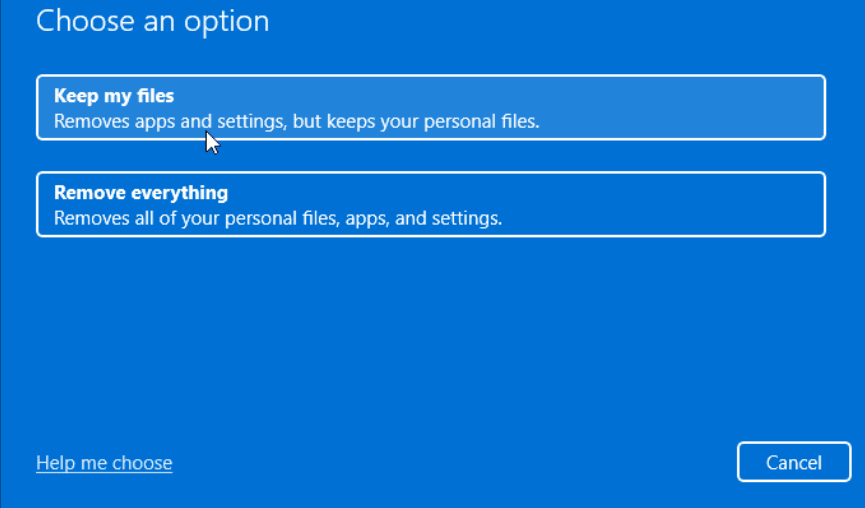
Task: Select the Keep my files option
Action: tap(430, 108)
